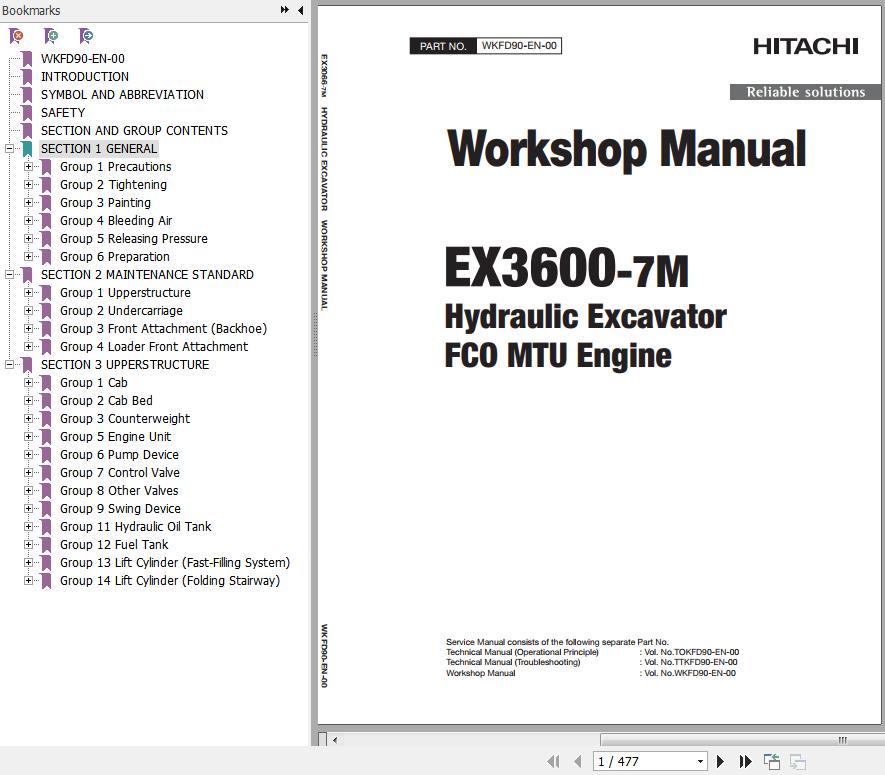Open Group 7 Control Valve bookmark
Image resolution: width=885 pixels, height=775 pixels.
click(120, 472)
